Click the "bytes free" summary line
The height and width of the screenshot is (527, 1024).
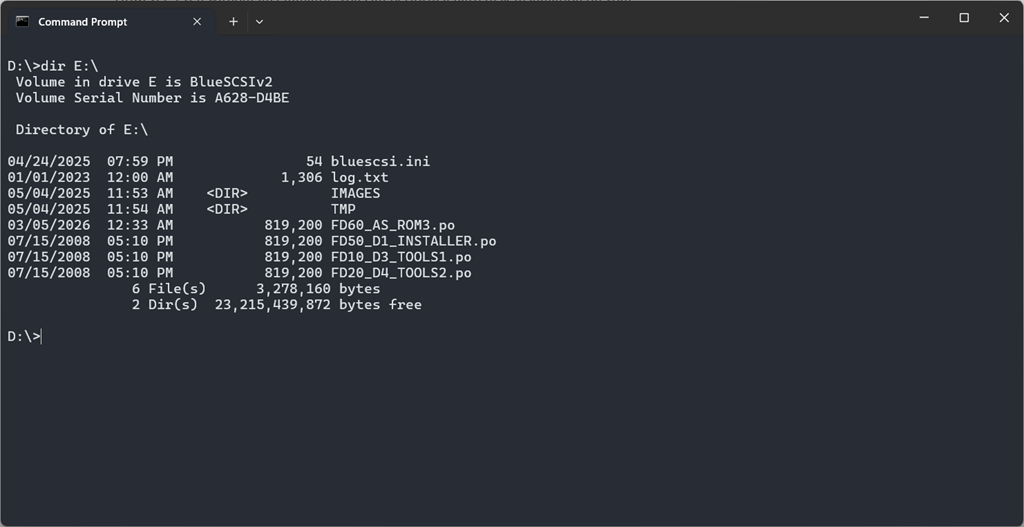tap(380, 305)
